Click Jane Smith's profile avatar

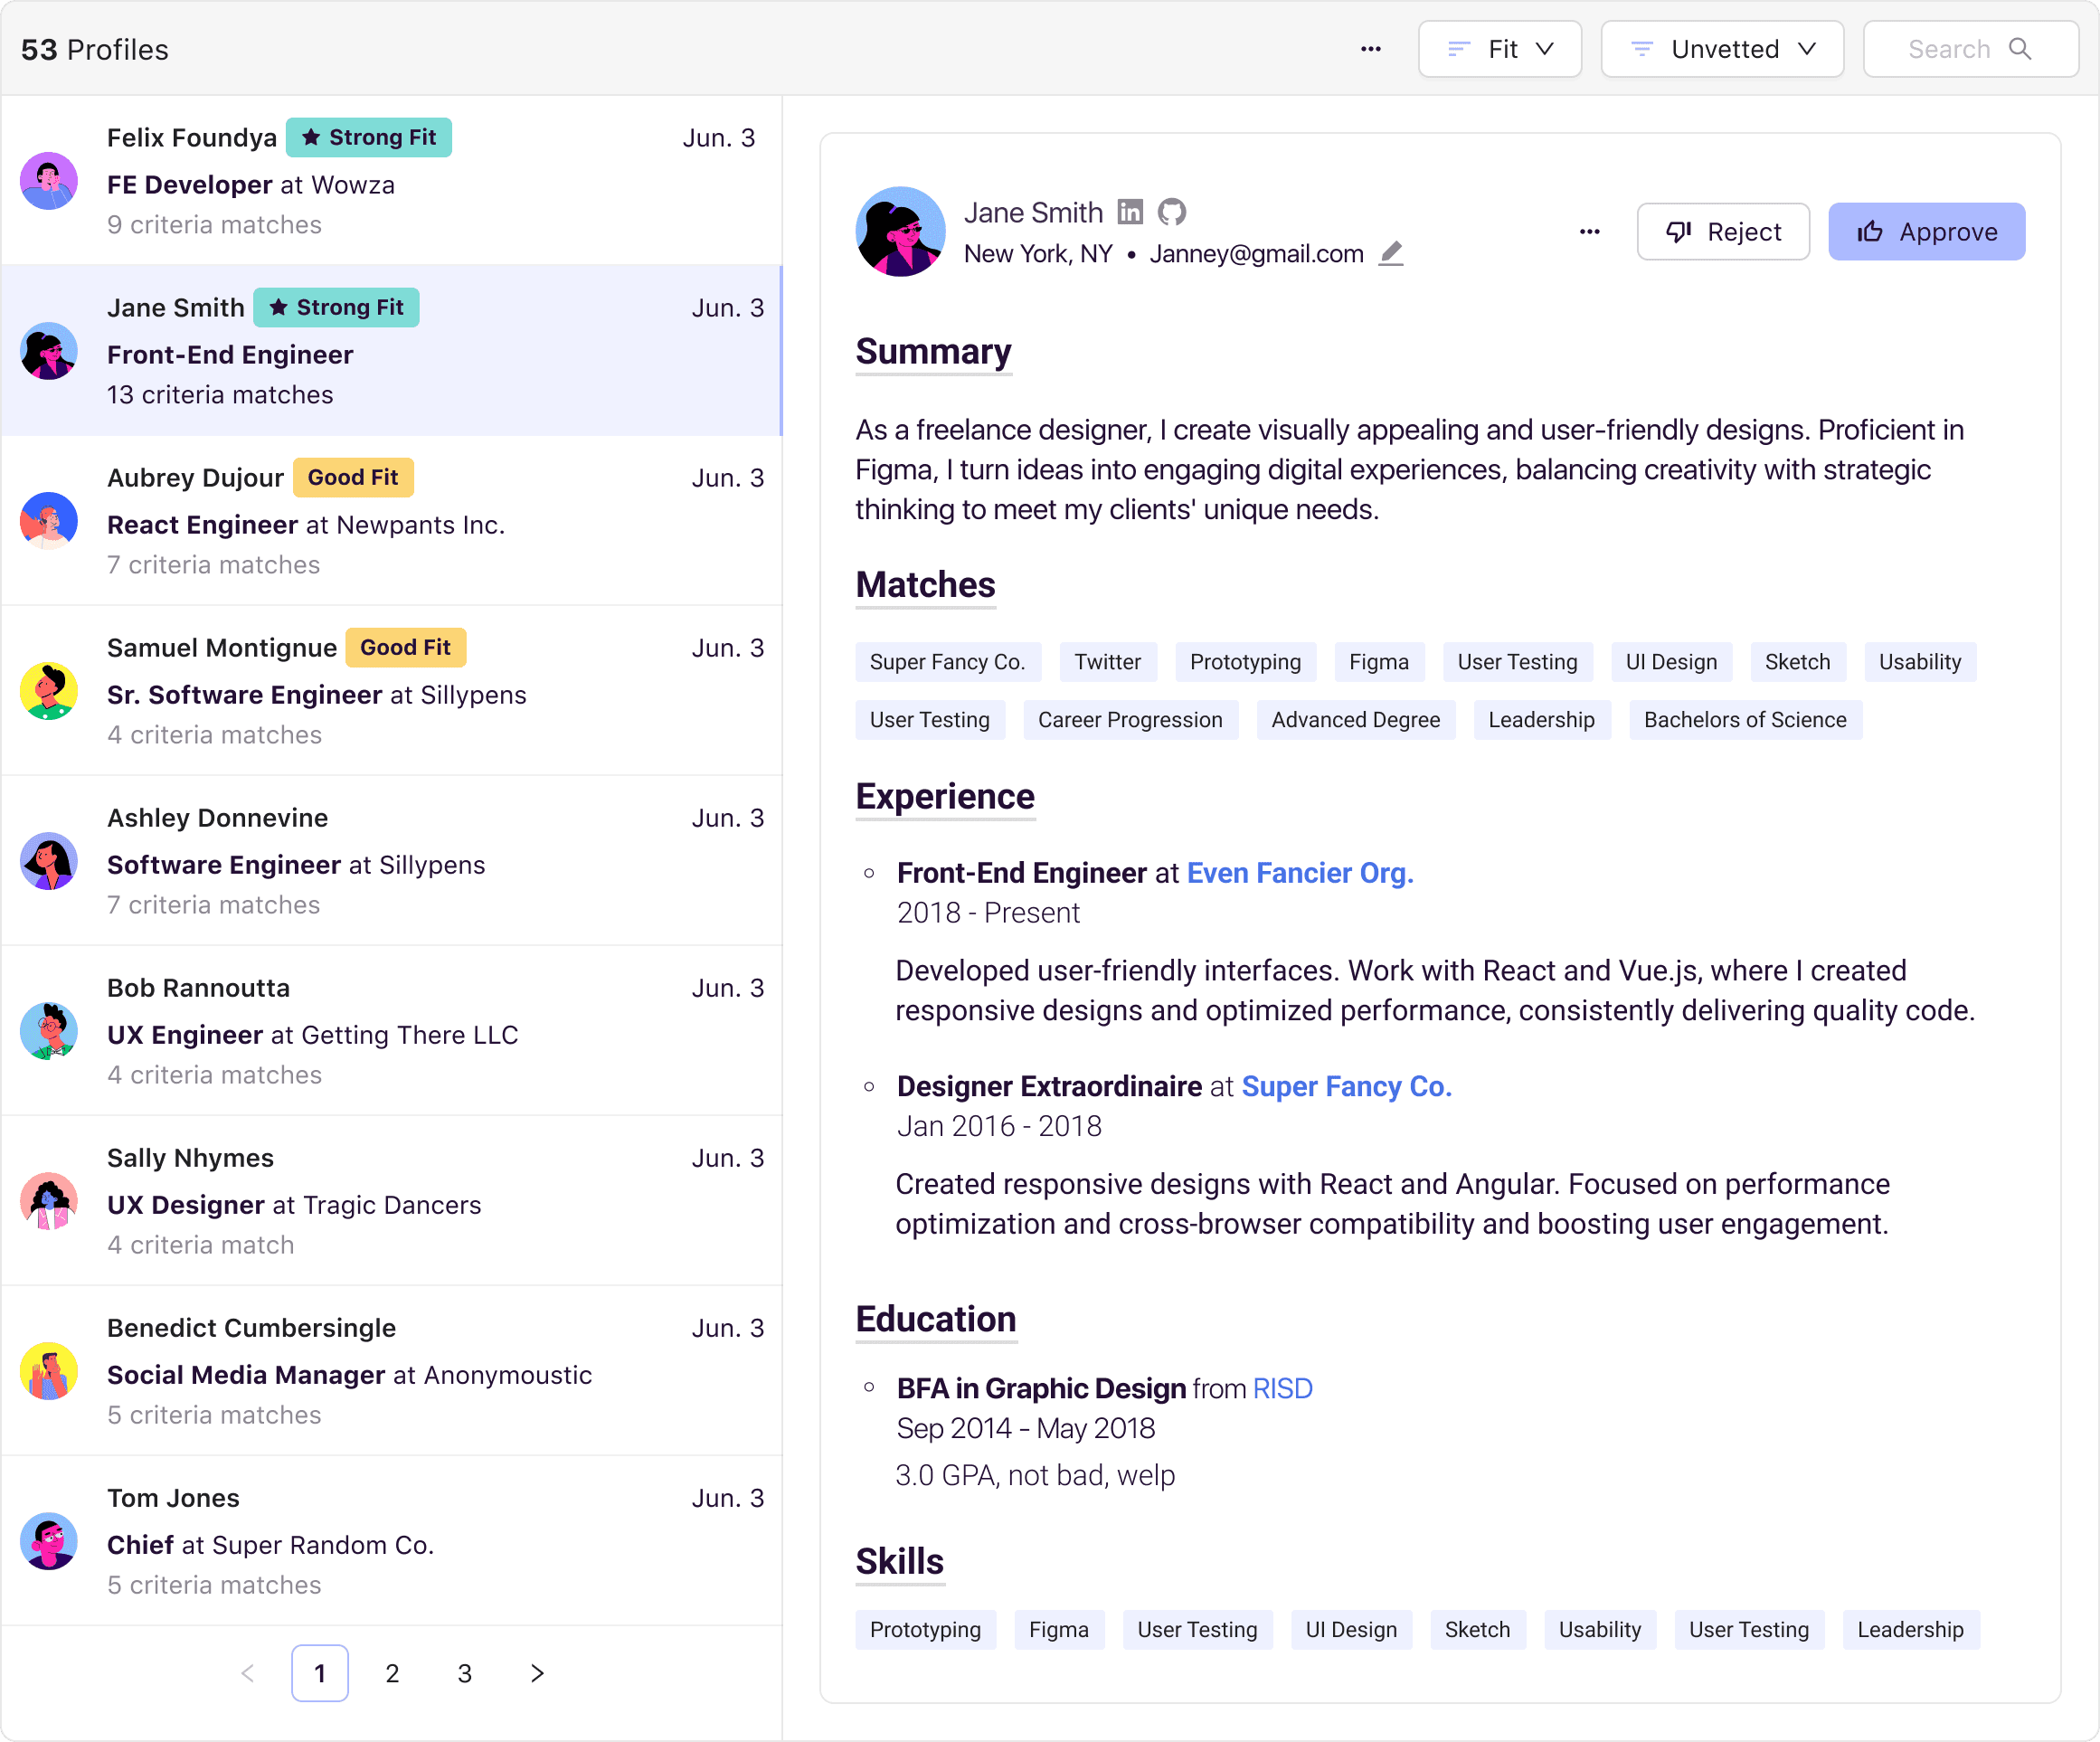pos(900,231)
